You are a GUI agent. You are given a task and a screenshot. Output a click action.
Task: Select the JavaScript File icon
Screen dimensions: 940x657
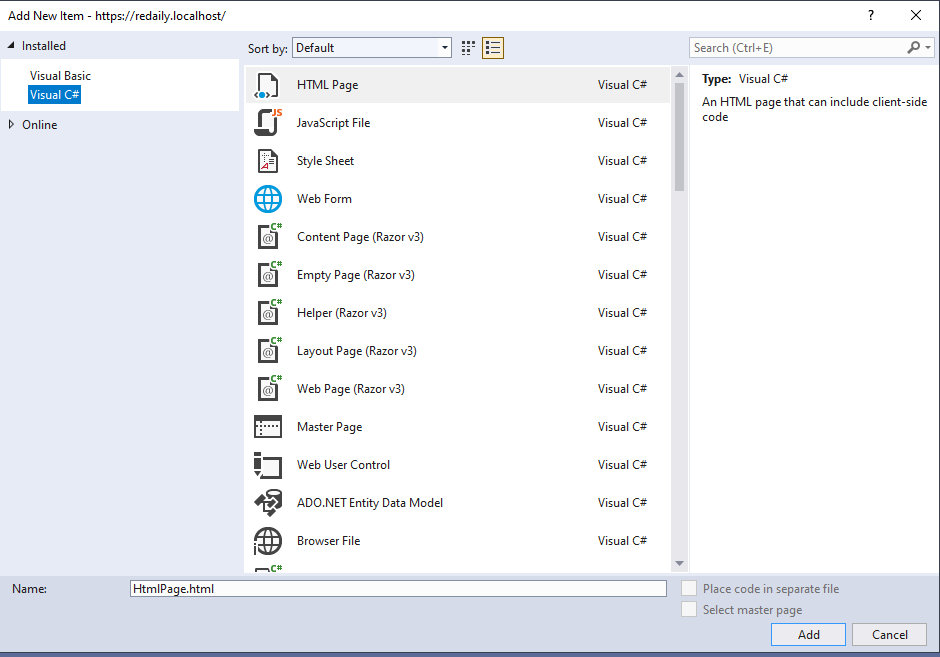click(x=267, y=123)
